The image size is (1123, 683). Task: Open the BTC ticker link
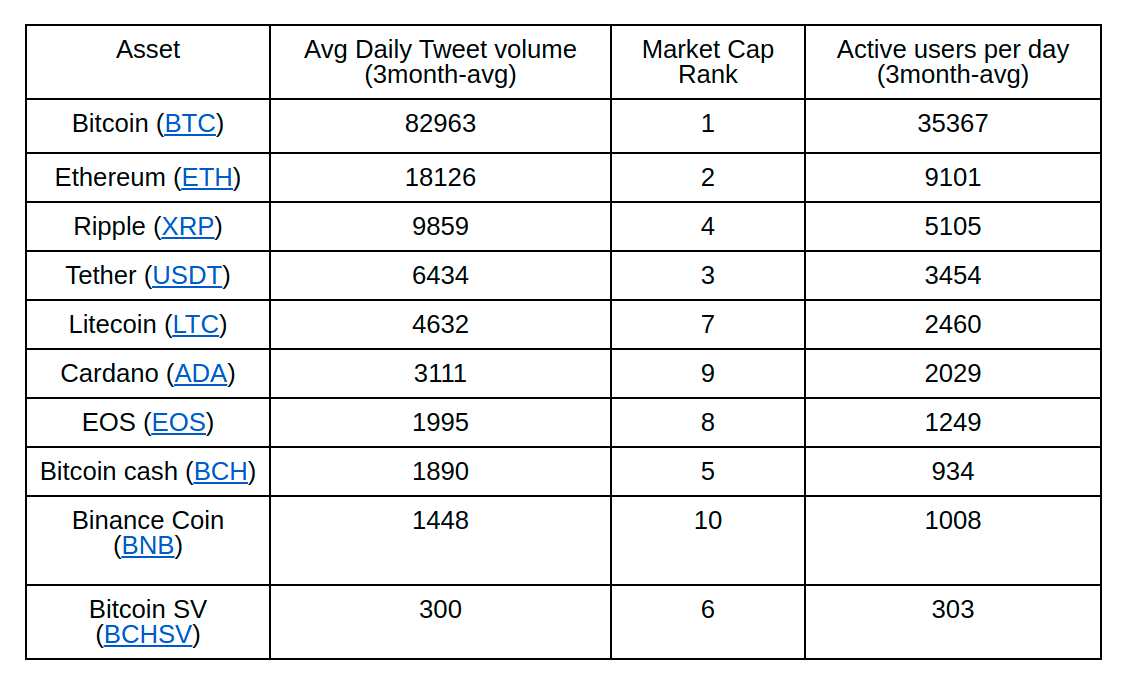click(190, 124)
